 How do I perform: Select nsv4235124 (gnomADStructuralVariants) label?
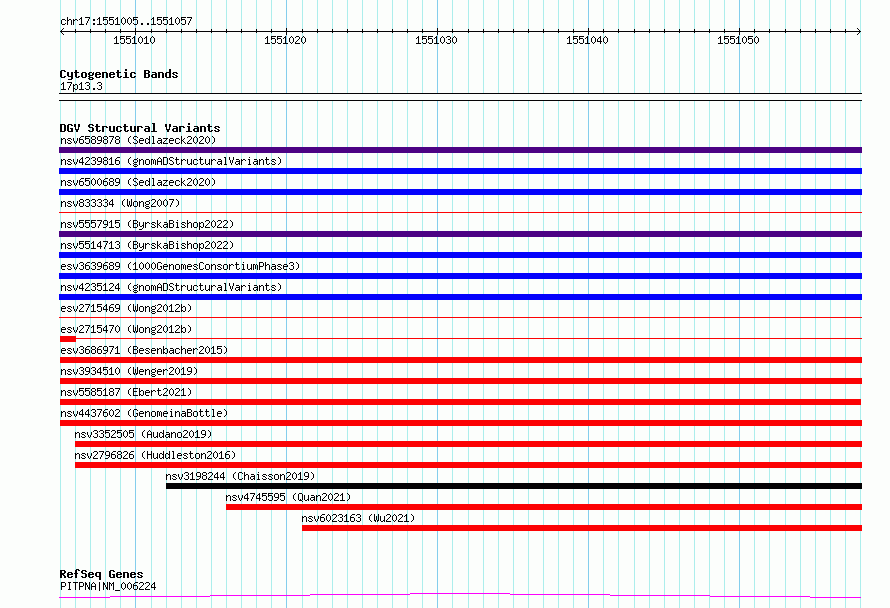pyautogui.click(x=171, y=287)
